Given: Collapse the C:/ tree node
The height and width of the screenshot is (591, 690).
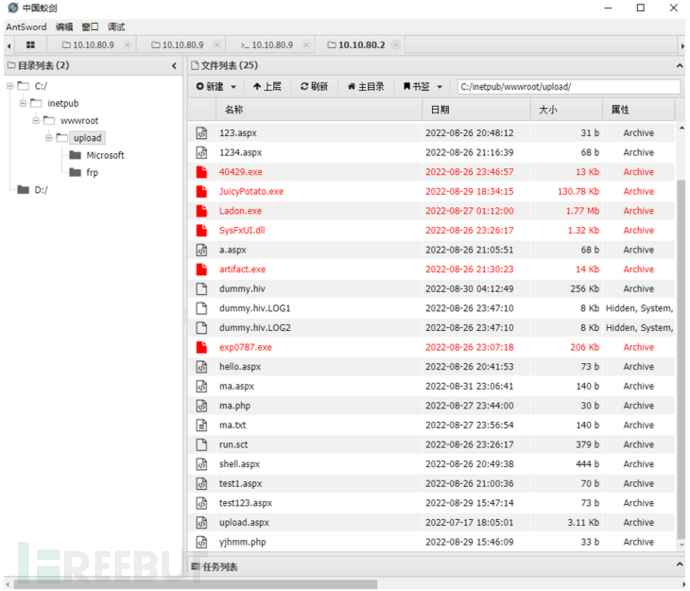Looking at the screenshot, I should tap(10, 86).
